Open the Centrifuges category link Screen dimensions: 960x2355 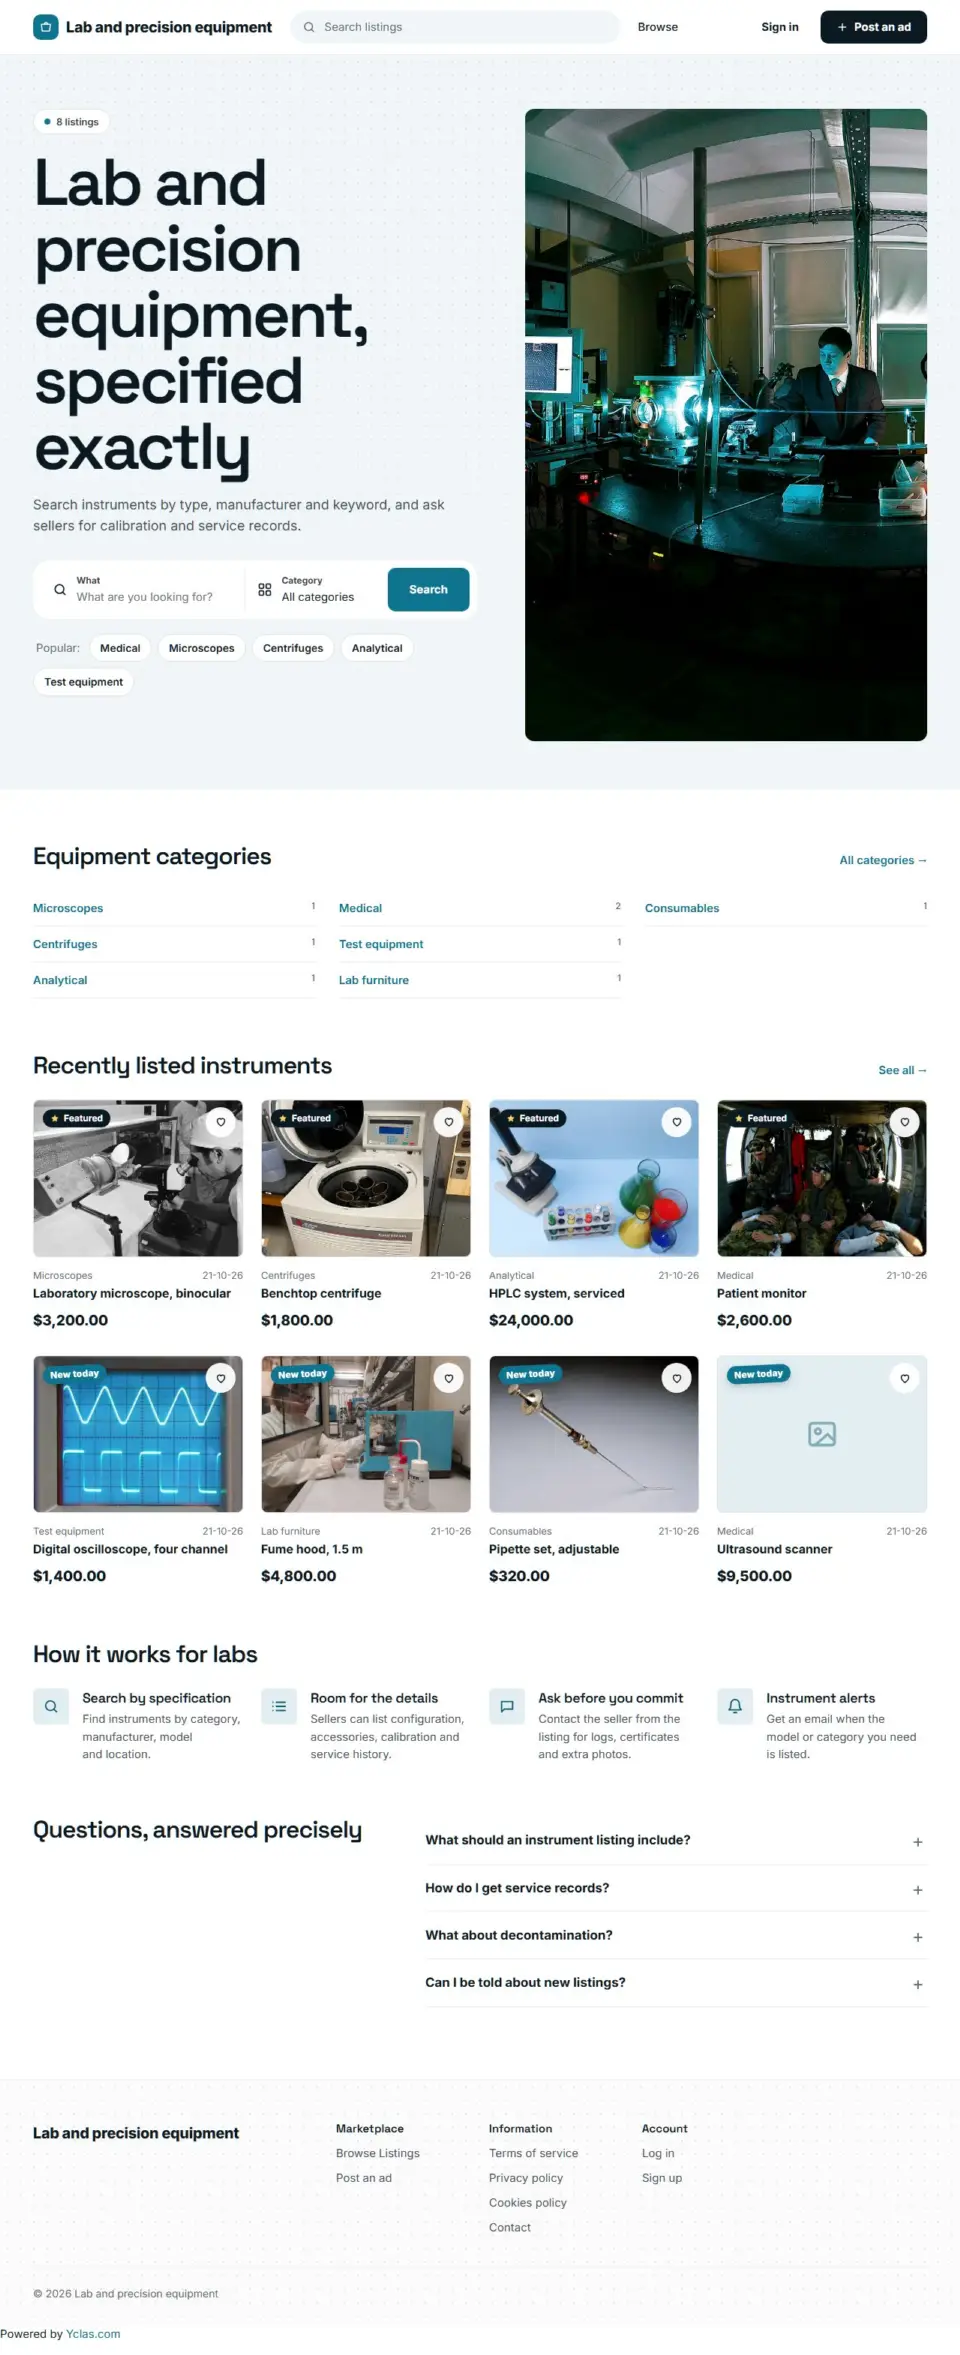[x=65, y=944]
